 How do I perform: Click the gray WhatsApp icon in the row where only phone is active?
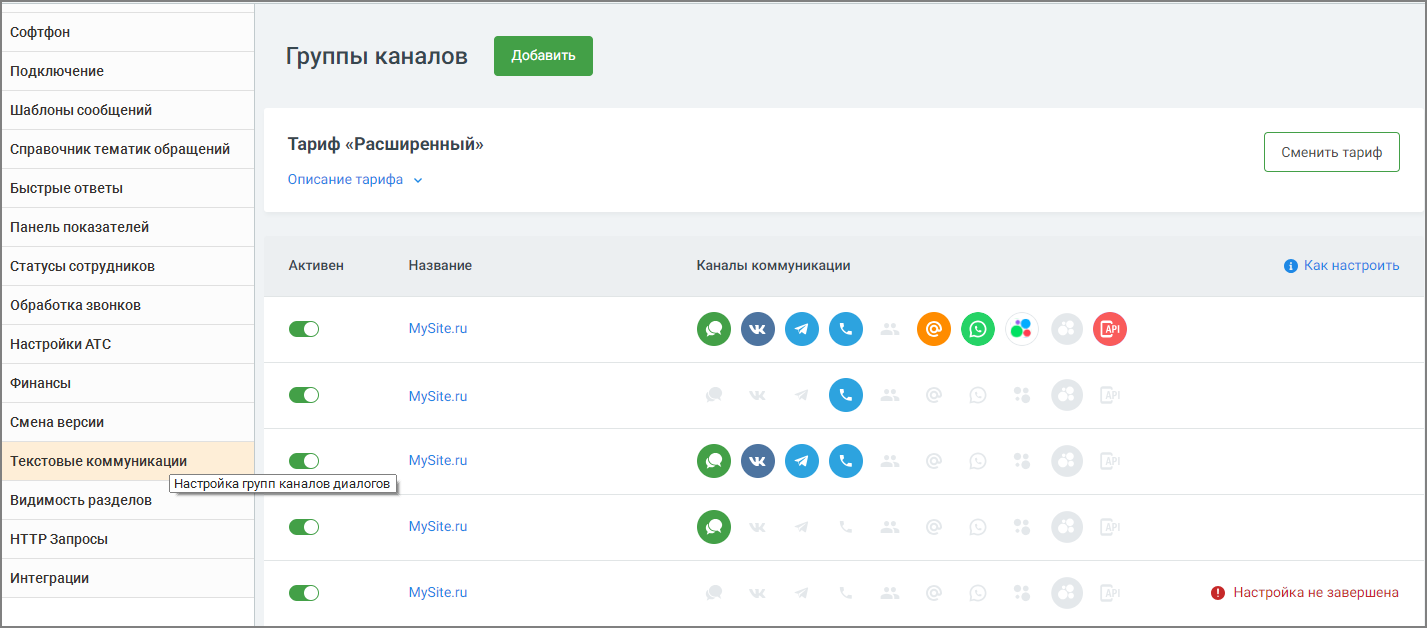pyautogui.click(x=978, y=395)
